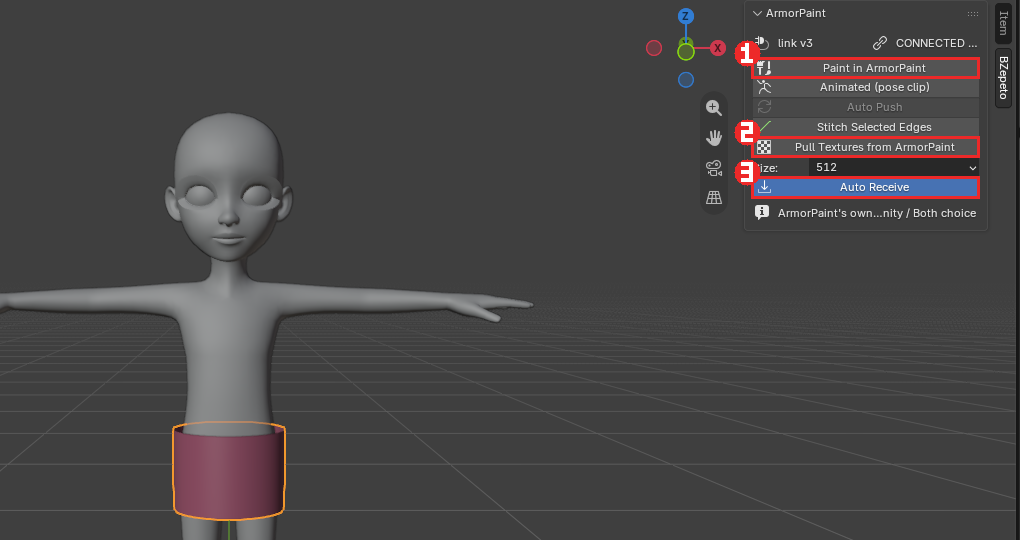Click the green Y axis gizmo circle
The image size is (1020, 540).
(686, 51)
